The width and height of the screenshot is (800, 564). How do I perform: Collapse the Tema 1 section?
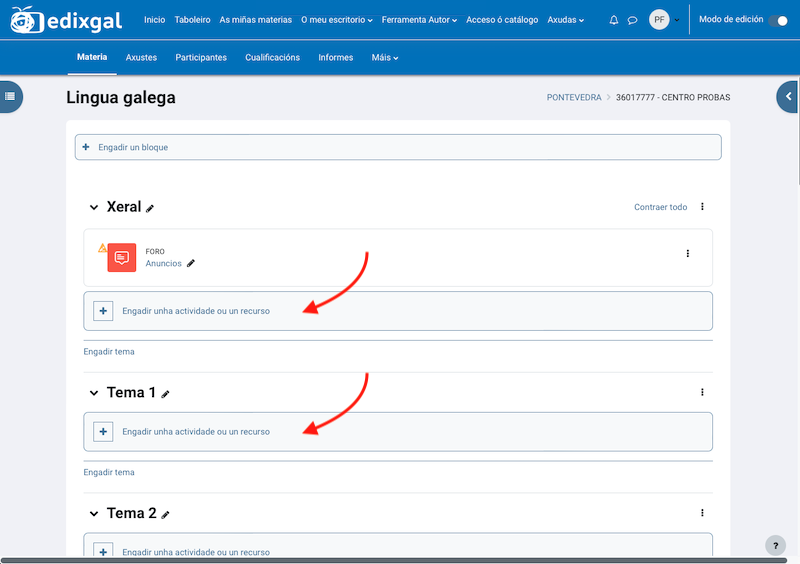coord(94,393)
